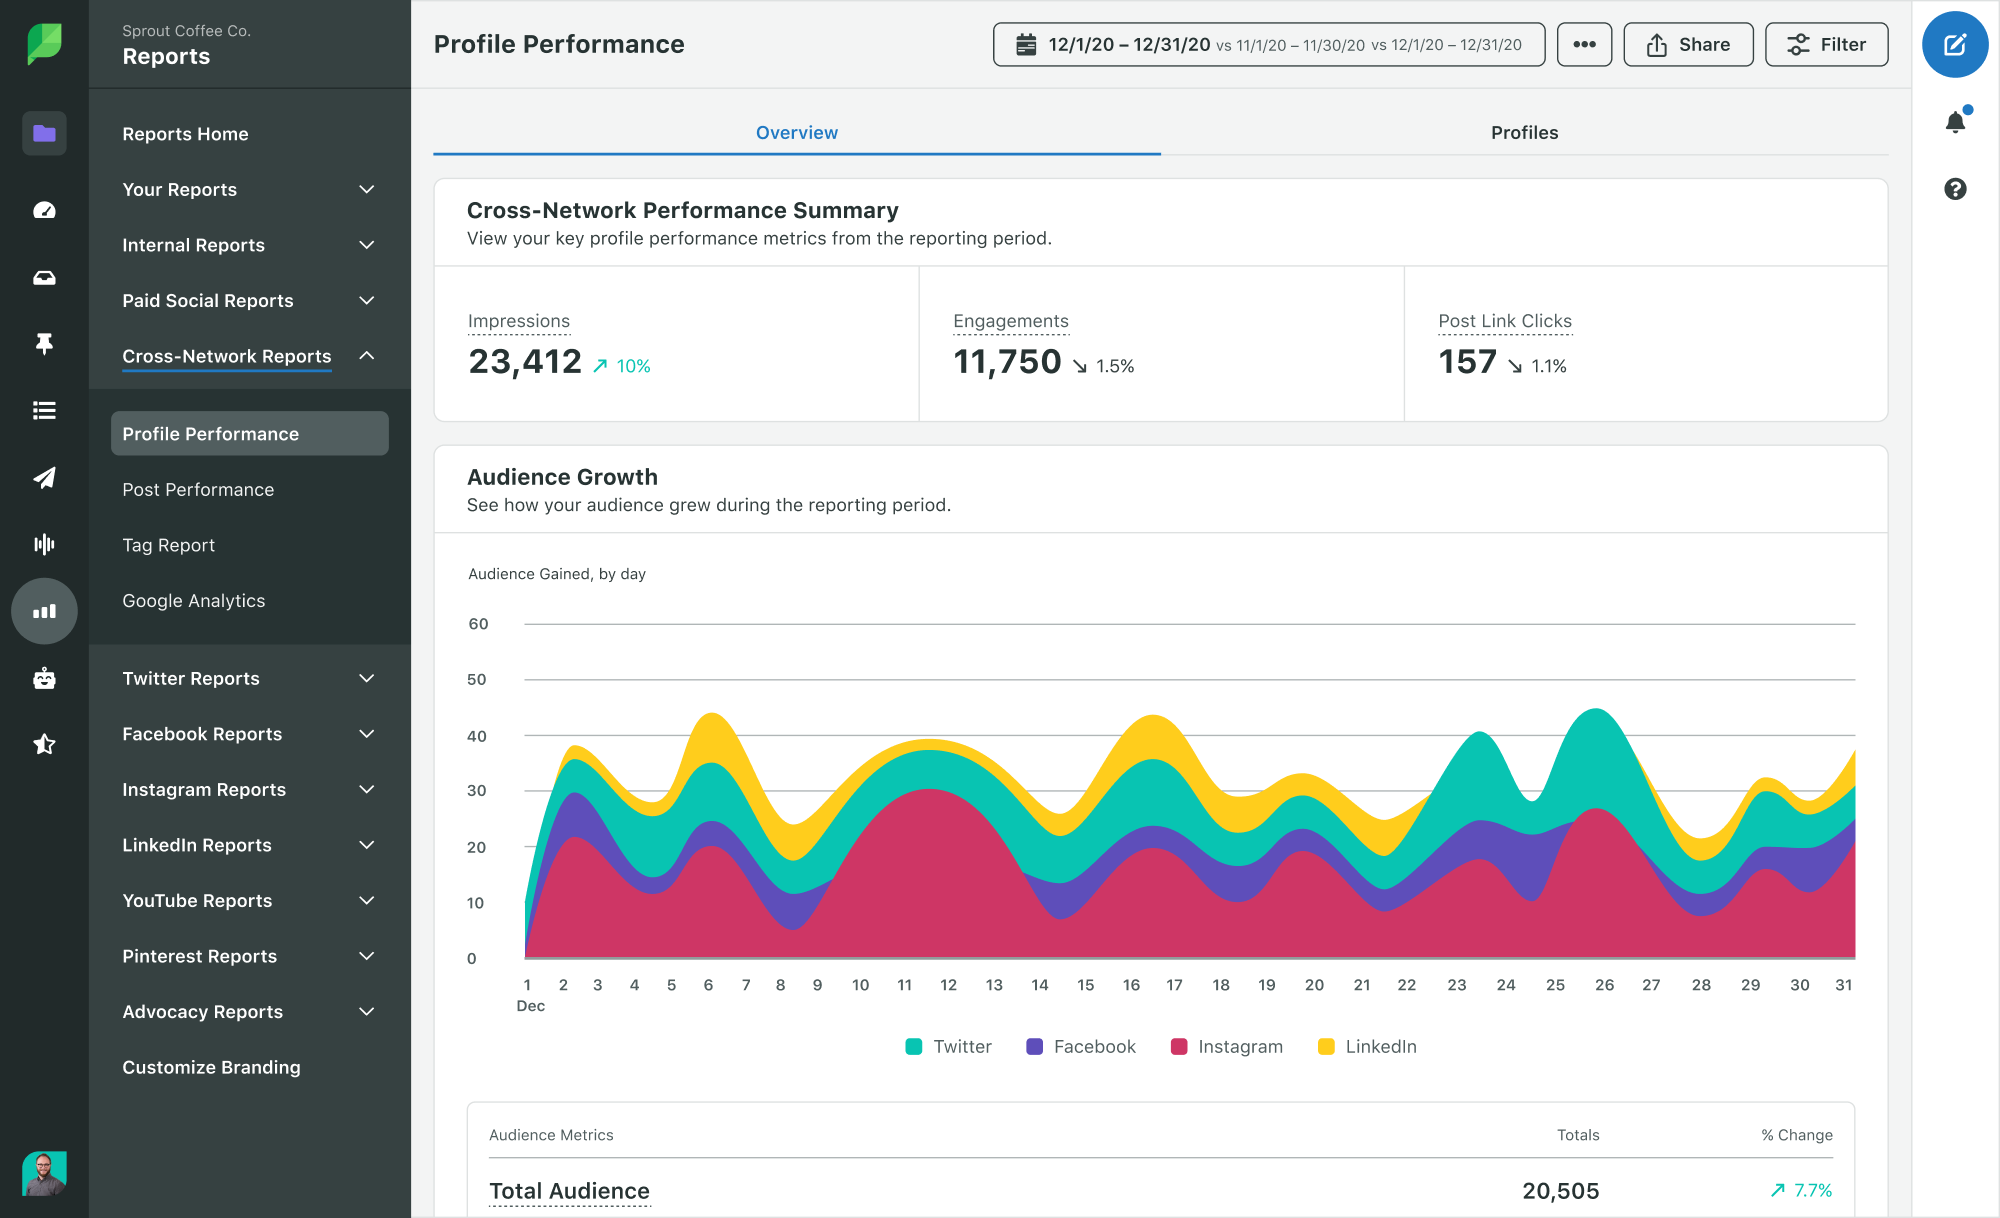Click the Customize Branding menu item
The image size is (2000, 1218).
211,1068
